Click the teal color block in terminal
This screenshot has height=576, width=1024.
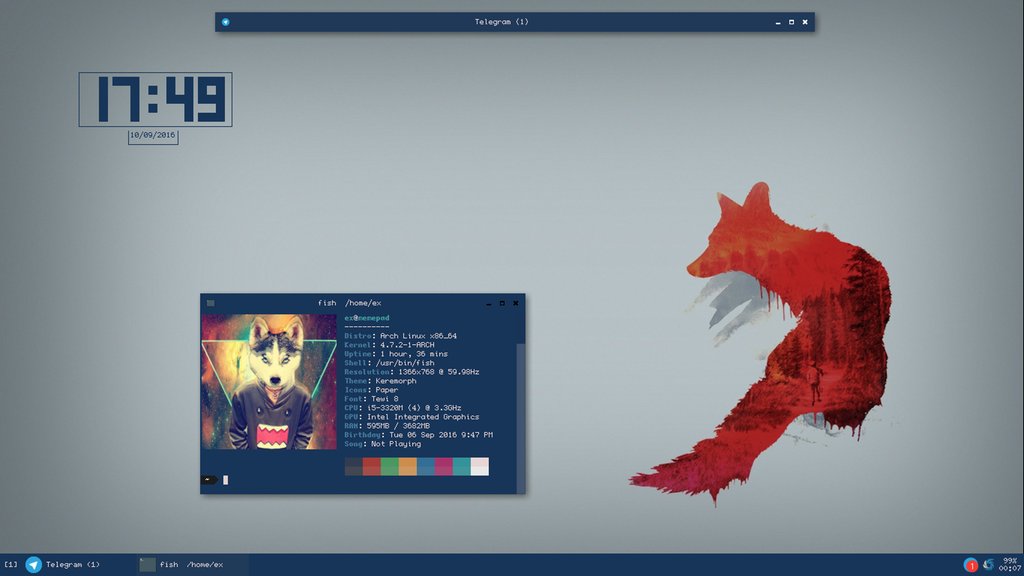(462, 466)
